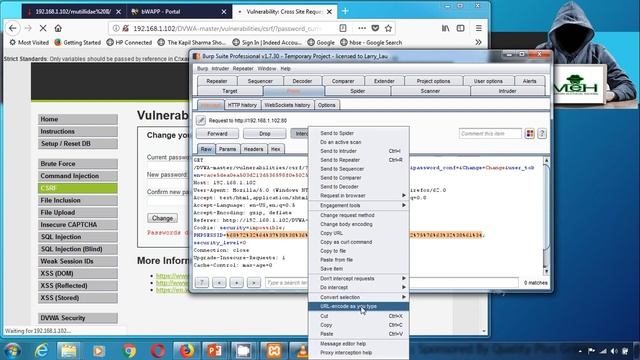Open the Decoder tab

[302, 81]
